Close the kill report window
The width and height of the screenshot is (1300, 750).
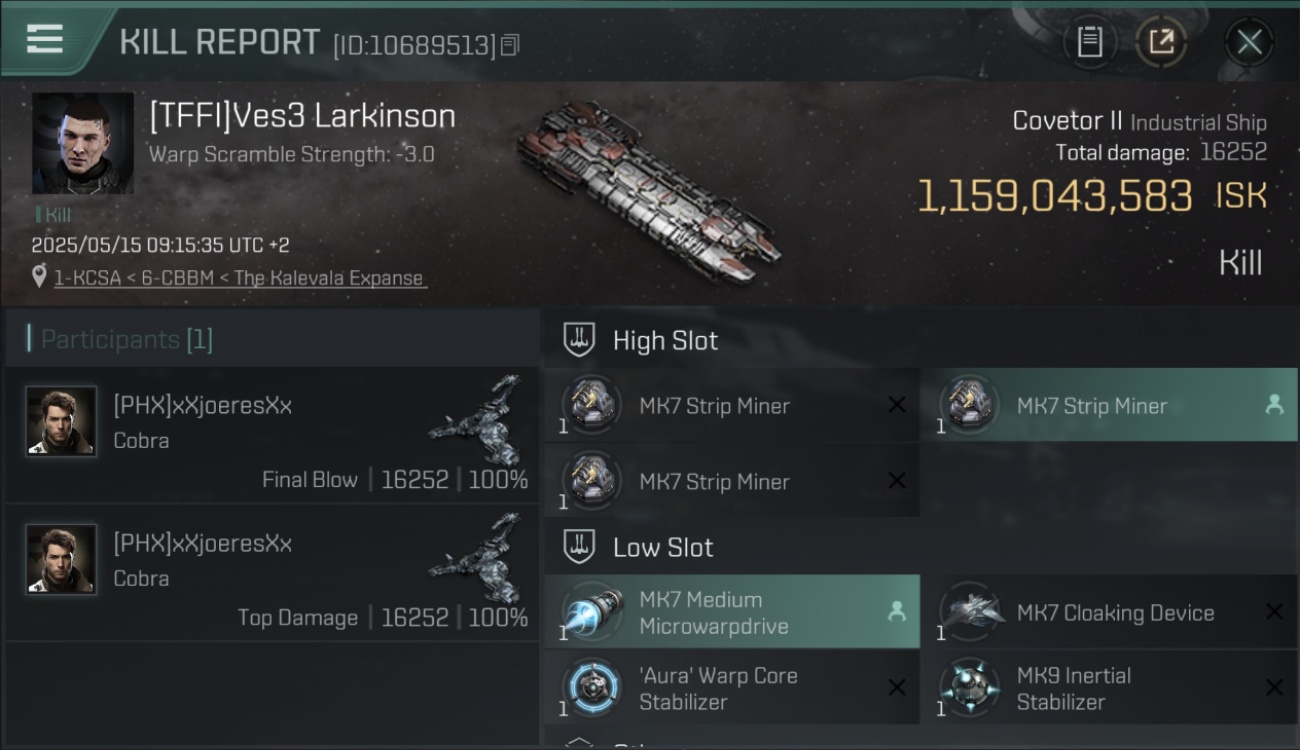1250,42
